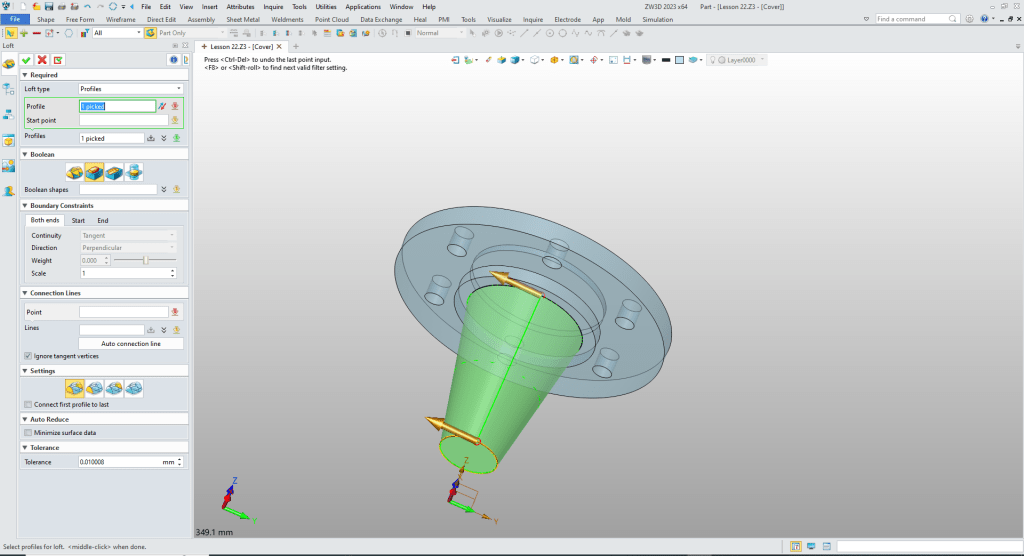Open the Layer0000 layer dropdown
1024x556 pixels.
point(739,60)
